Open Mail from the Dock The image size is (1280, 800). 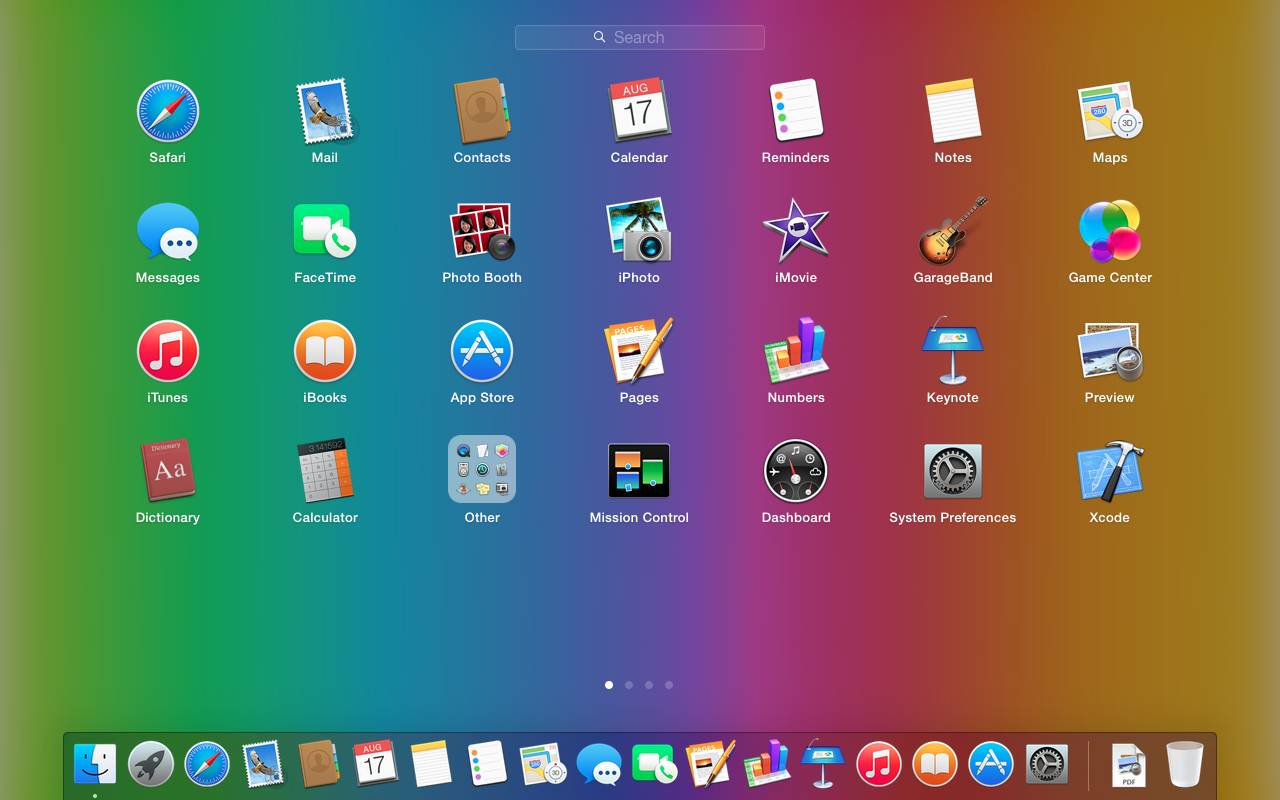263,765
